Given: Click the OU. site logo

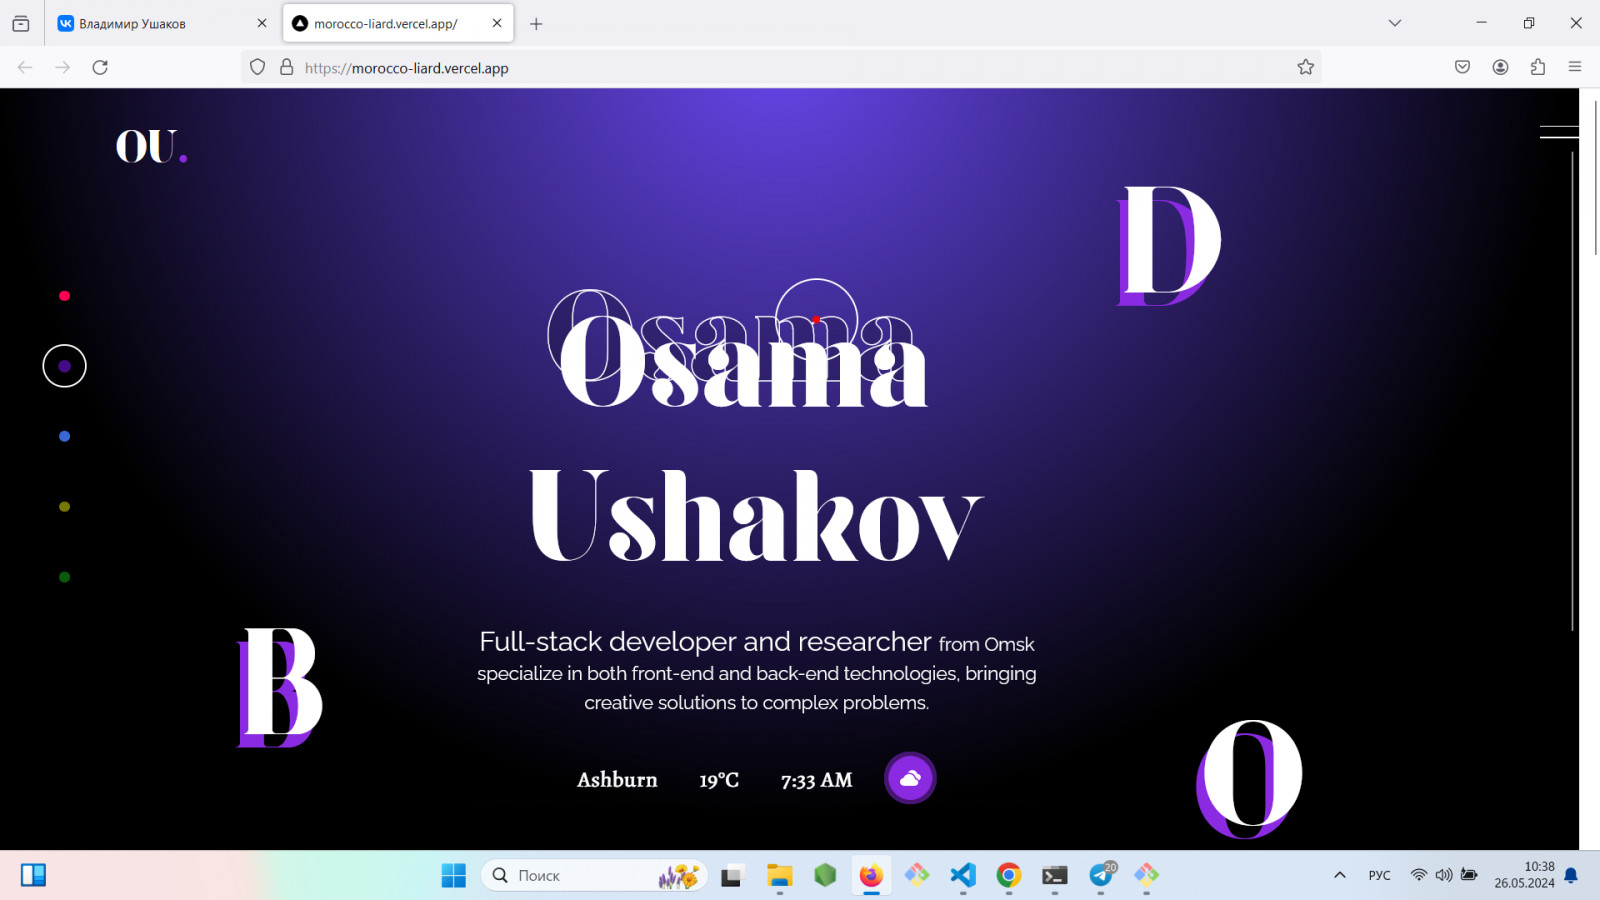Looking at the screenshot, I should (x=151, y=146).
